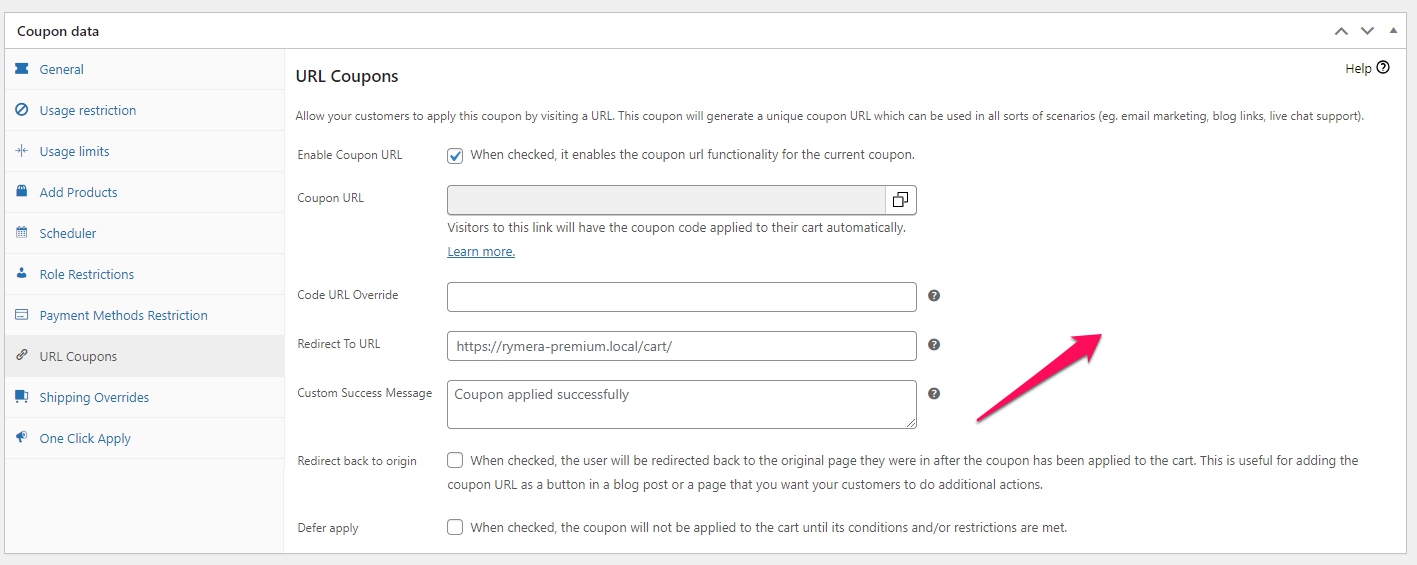Click the Scheduler calendar icon

(x=22, y=233)
